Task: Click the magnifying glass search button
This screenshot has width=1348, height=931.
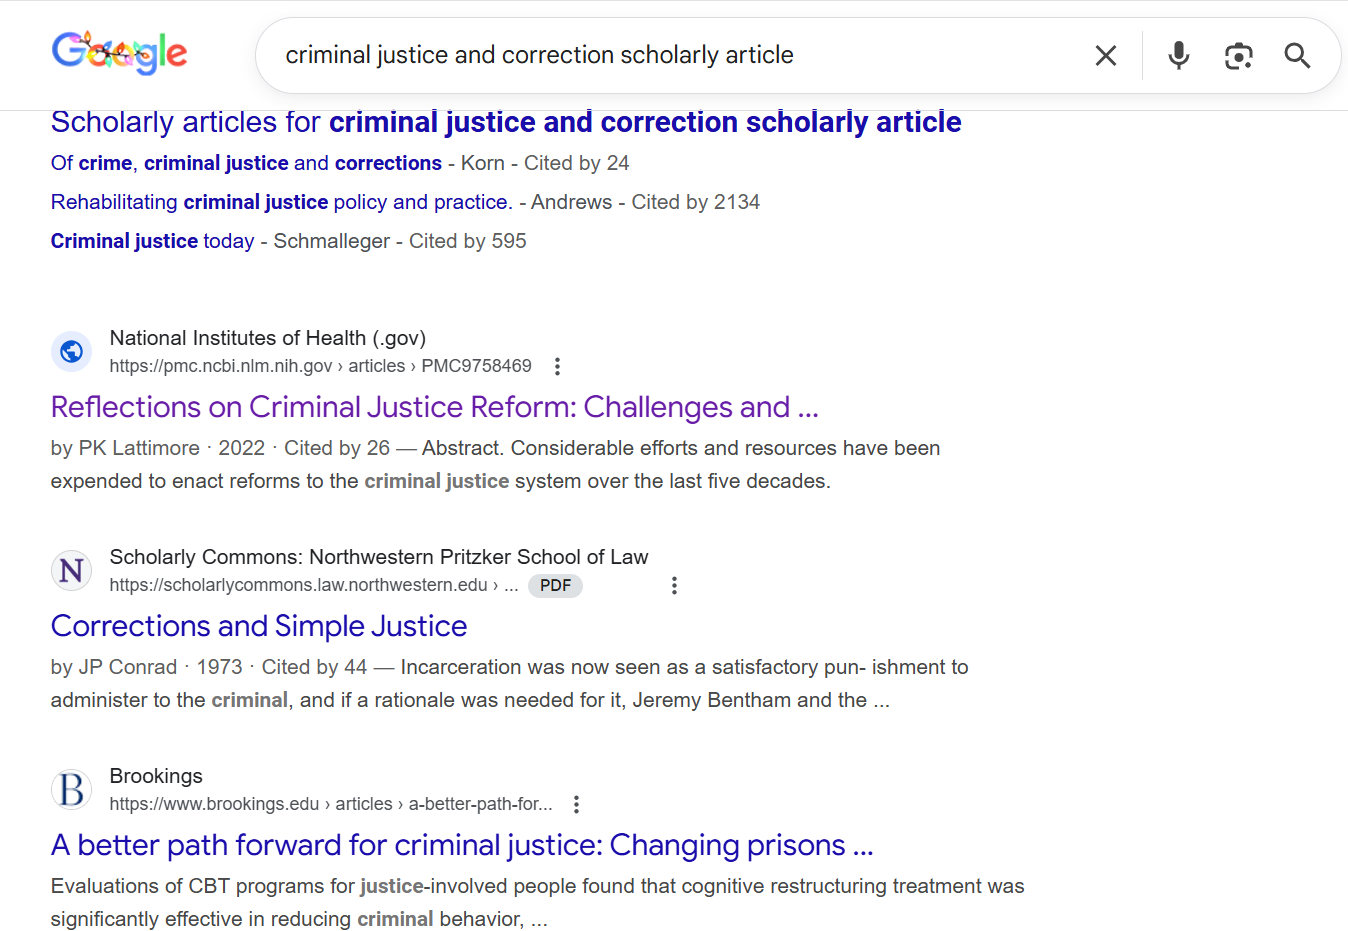Action: pyautogui.click(x=1297, y=56)
